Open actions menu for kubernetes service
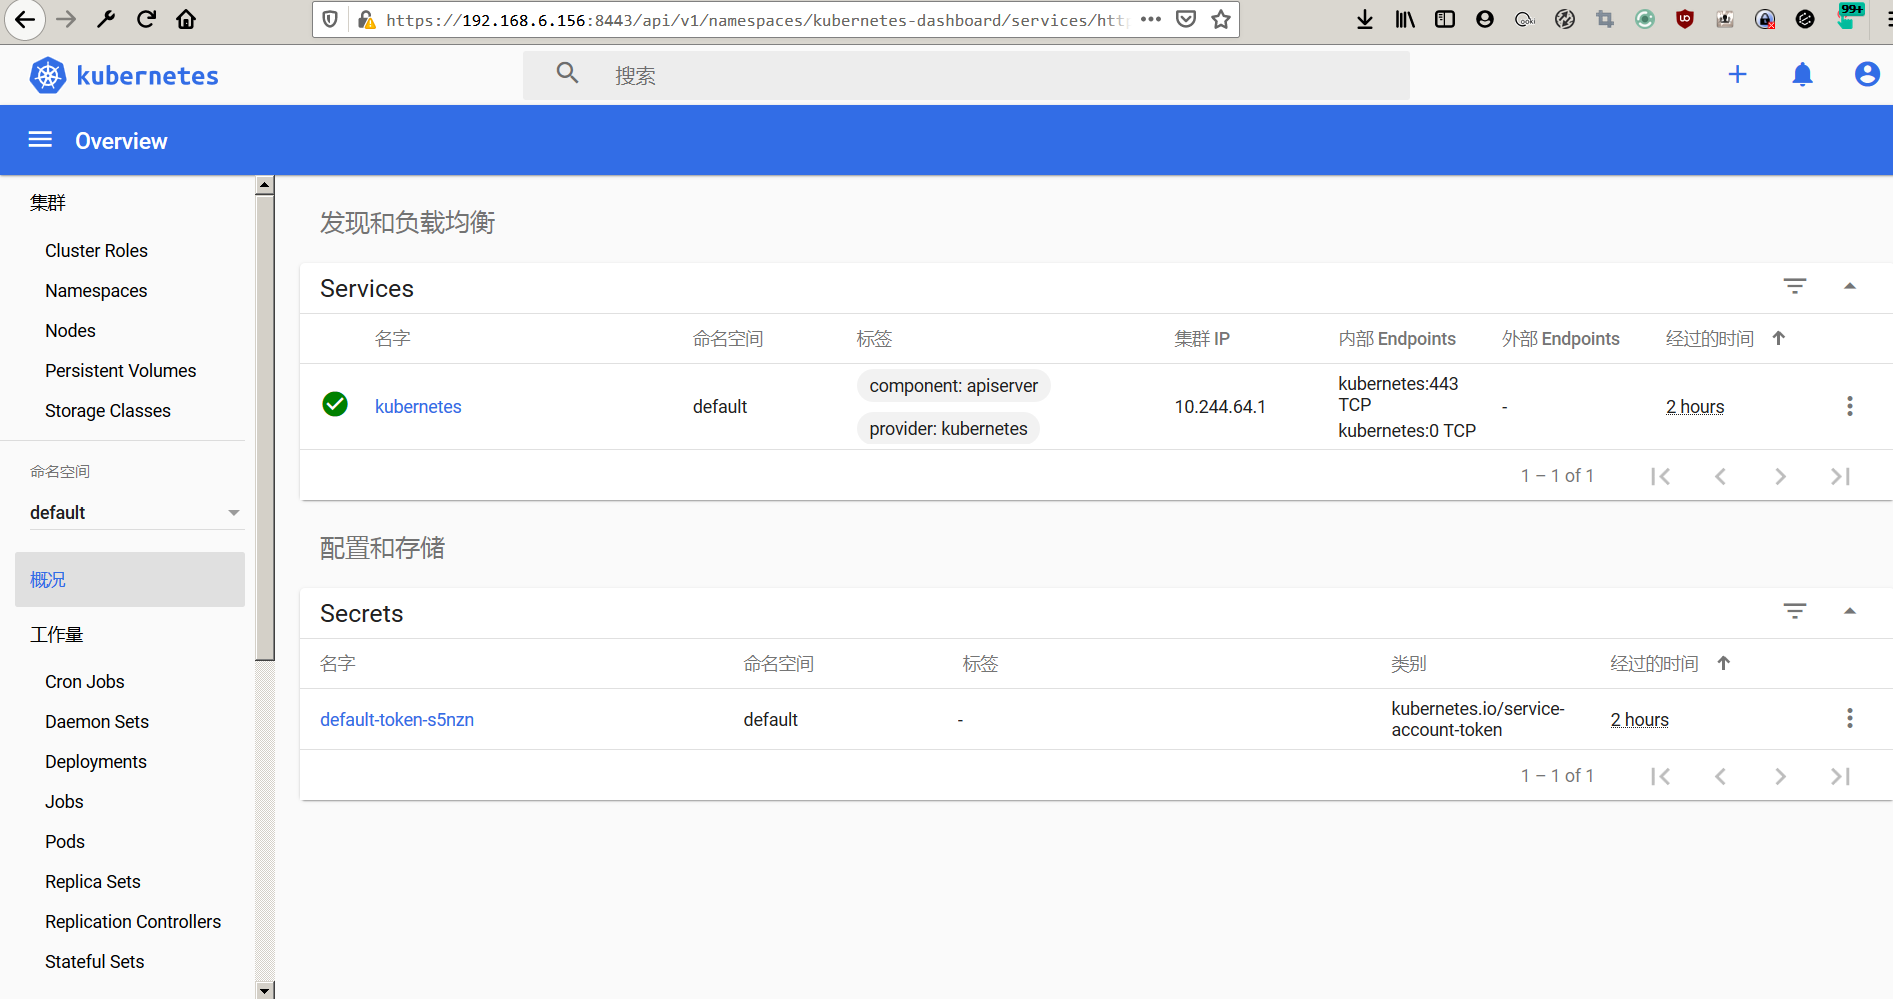 tap(1849, 406)
